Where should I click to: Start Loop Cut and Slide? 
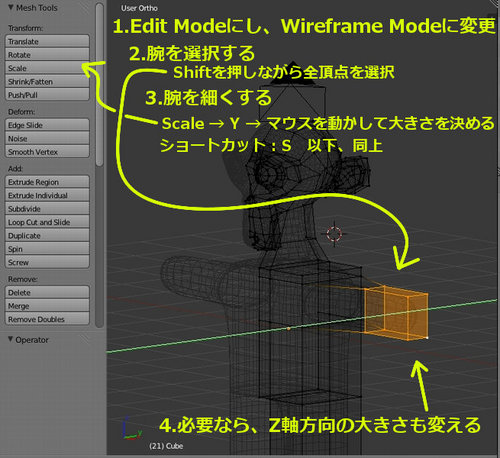pos(47,222)
